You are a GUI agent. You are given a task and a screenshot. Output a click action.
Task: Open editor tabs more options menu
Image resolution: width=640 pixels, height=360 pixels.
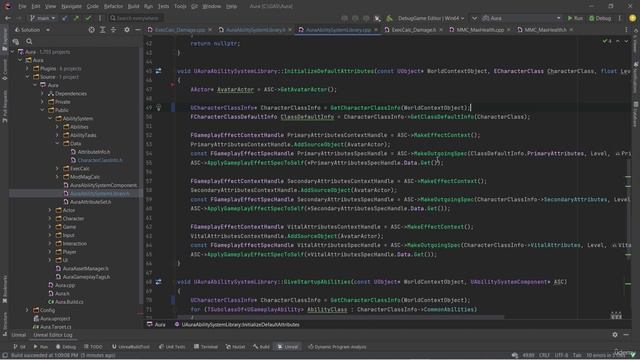tap(626, 30)
